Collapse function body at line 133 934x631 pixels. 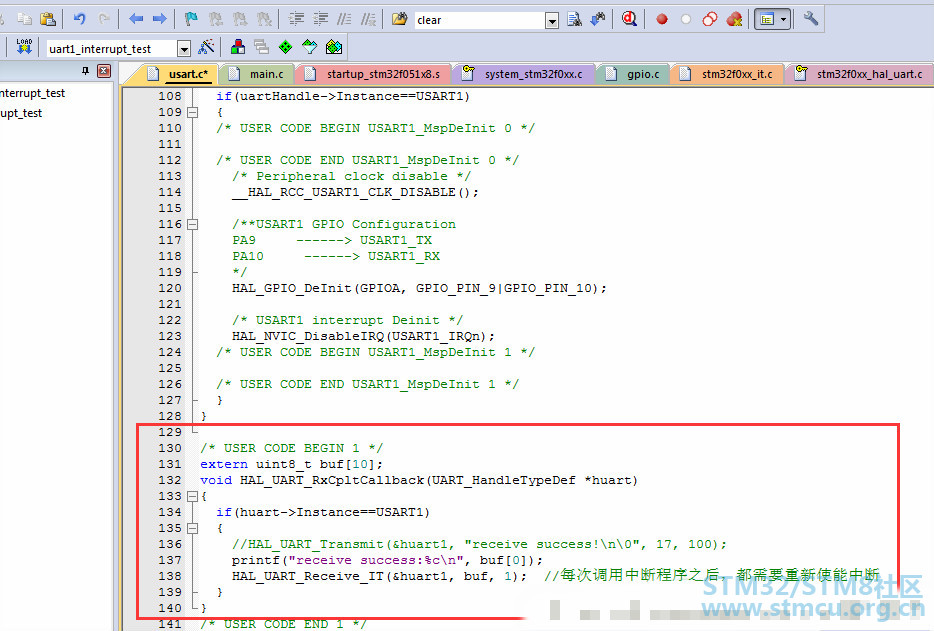click(193, 496)
